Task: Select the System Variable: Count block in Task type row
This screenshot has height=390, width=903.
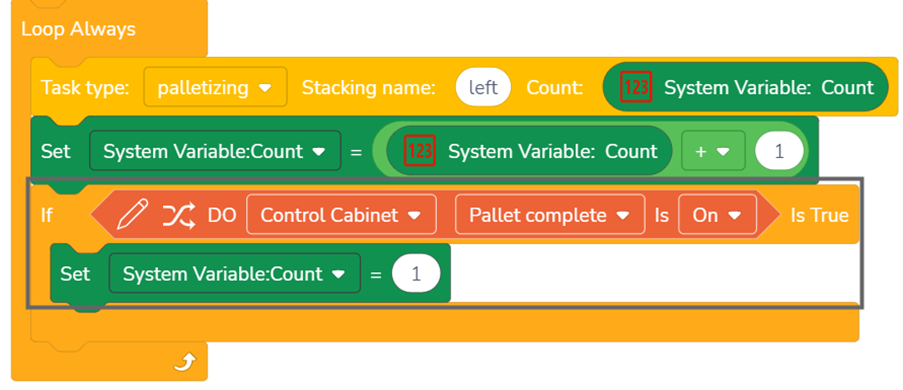Action: tap(745, 88)
